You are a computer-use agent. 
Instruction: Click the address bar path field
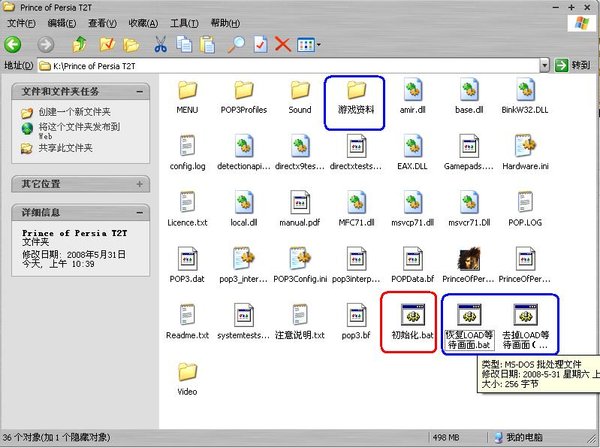[x=289, y=66]
